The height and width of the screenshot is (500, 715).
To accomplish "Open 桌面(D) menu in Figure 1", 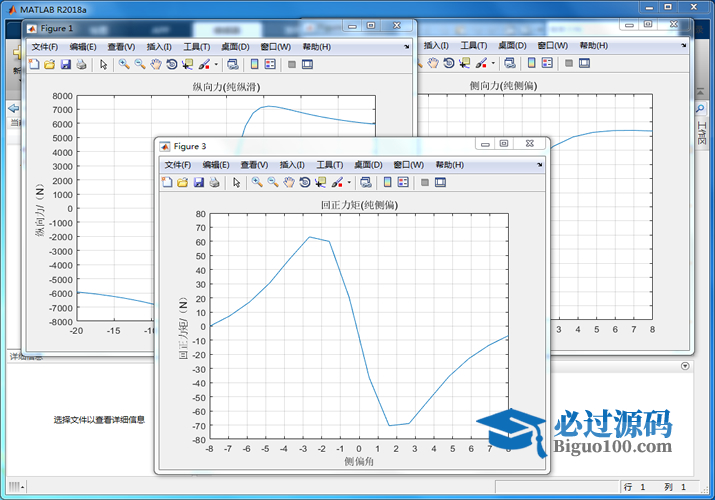I will coord(235,47).
